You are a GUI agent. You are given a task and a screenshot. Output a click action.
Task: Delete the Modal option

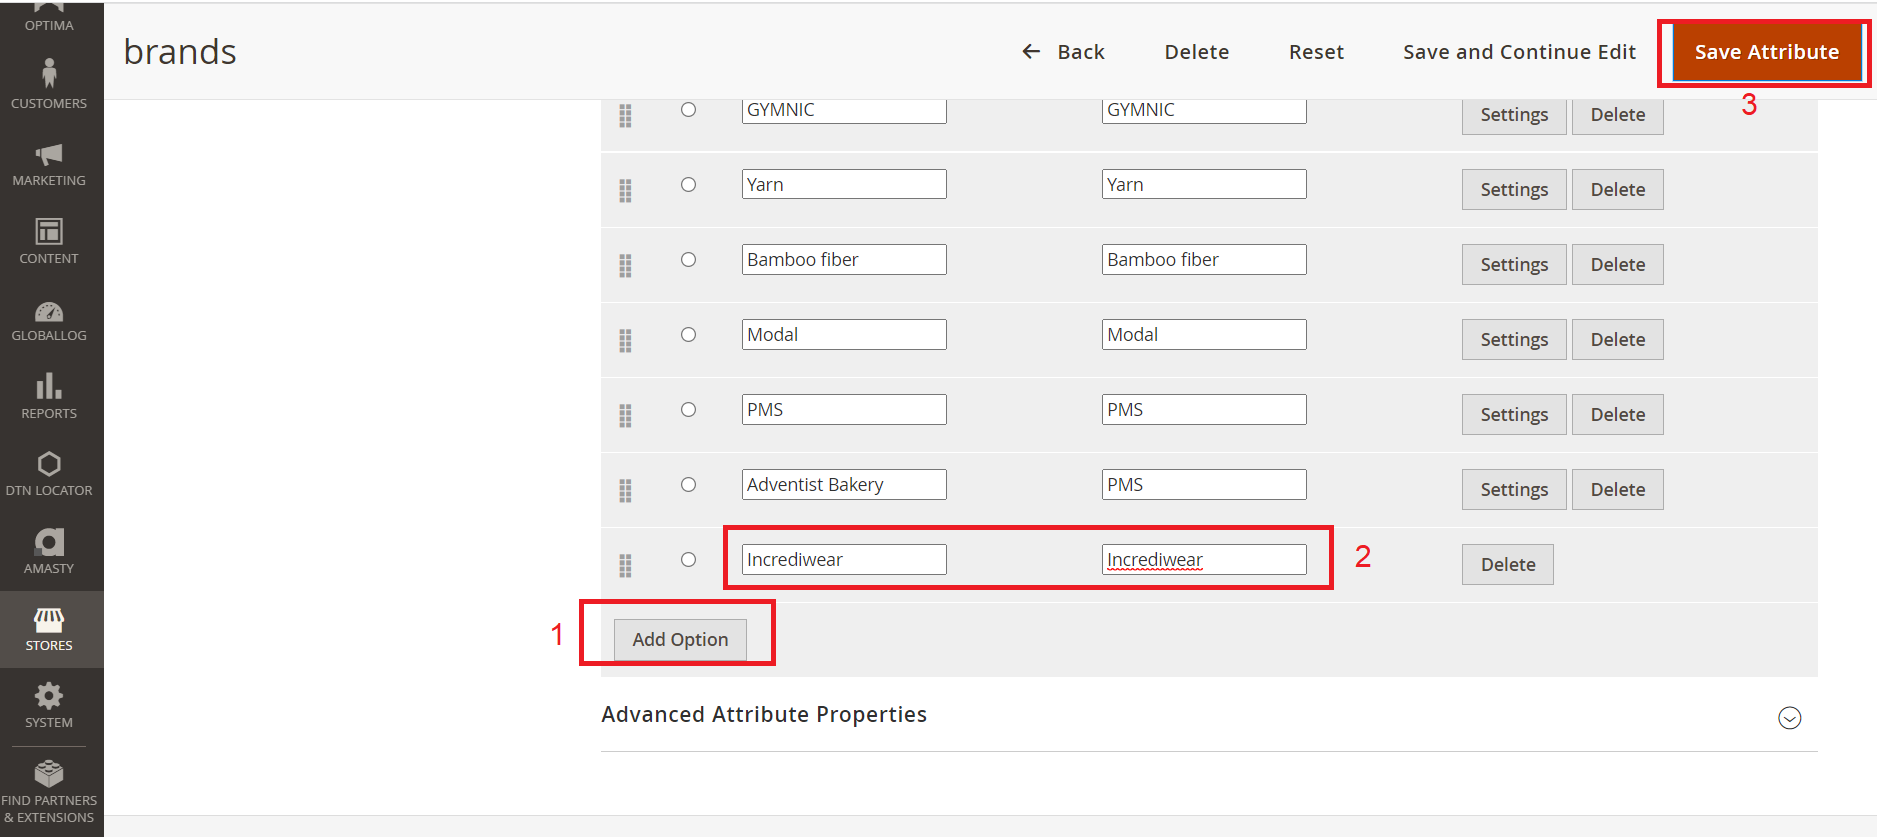tap(1618, 339)
